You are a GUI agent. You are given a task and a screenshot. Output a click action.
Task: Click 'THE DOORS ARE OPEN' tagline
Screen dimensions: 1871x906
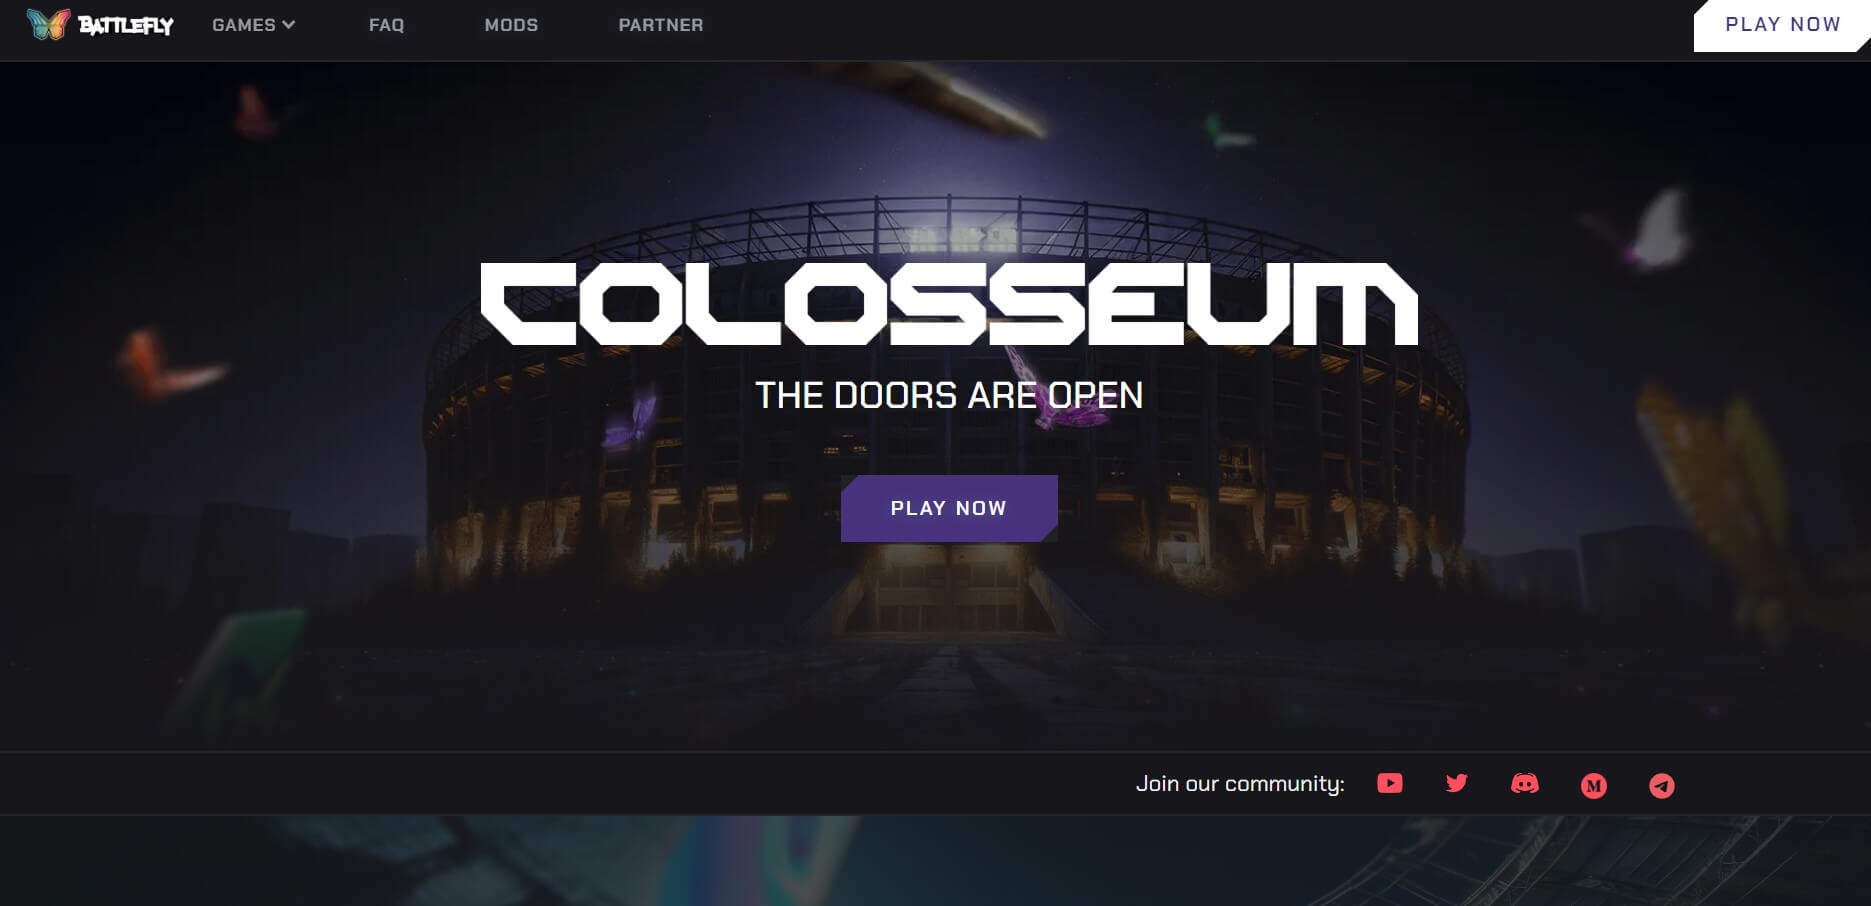point(949,395)
